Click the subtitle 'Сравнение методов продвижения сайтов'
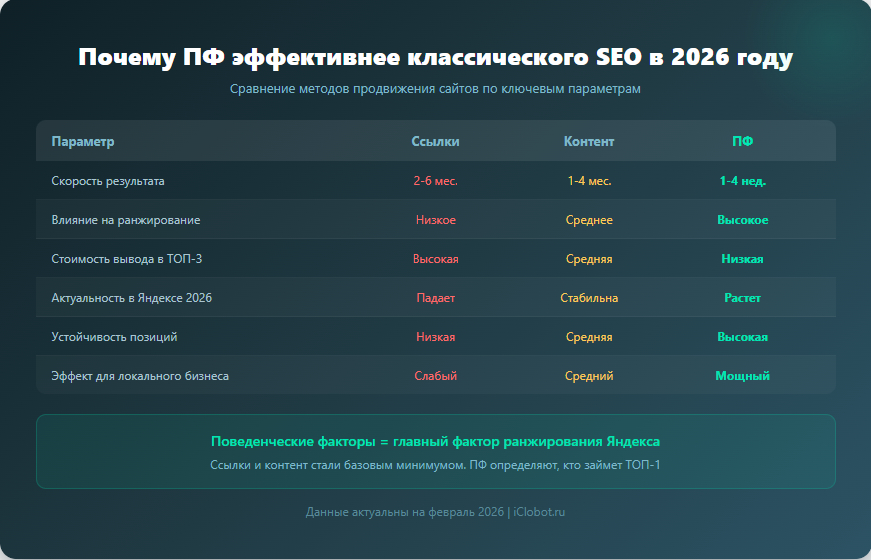This screenshot has height=560, width=871. click(435, 89)
